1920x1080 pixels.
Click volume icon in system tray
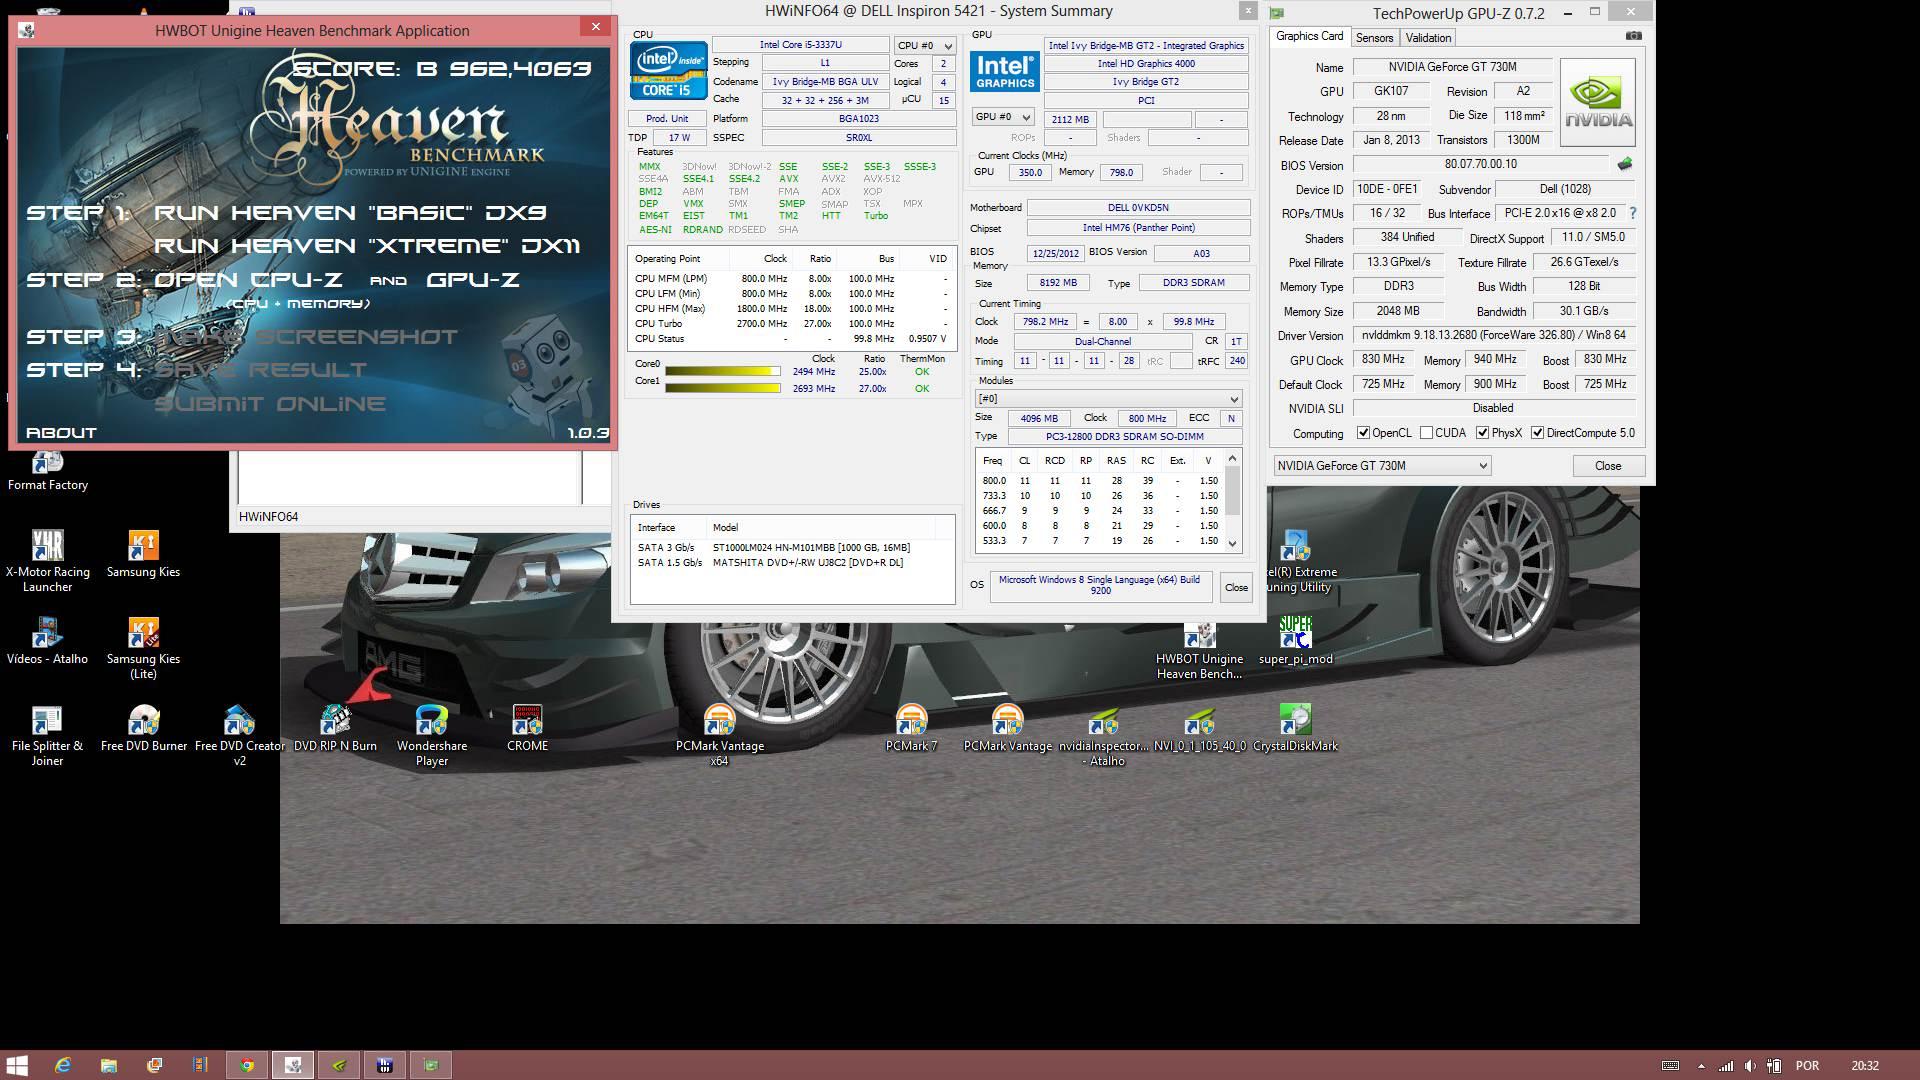1750,1066
